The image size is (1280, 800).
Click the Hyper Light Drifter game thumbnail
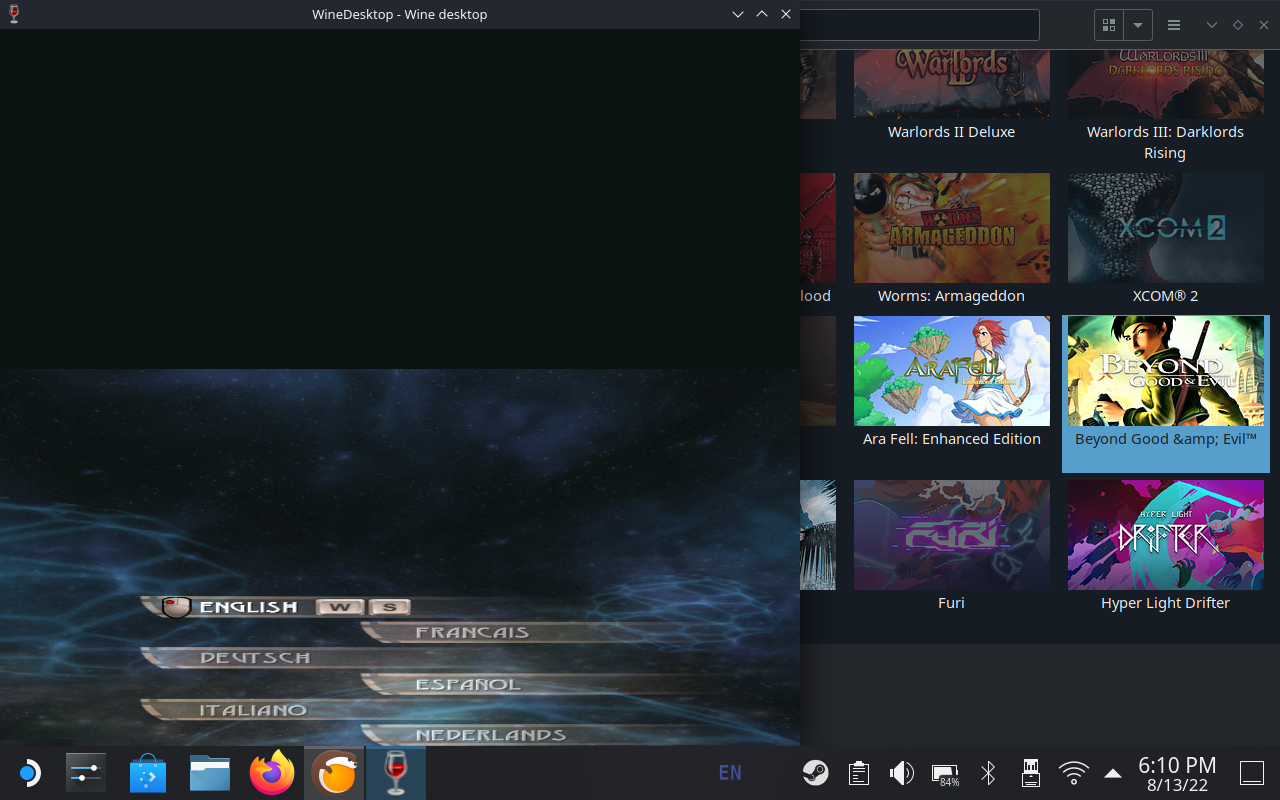coord(1165,535)
